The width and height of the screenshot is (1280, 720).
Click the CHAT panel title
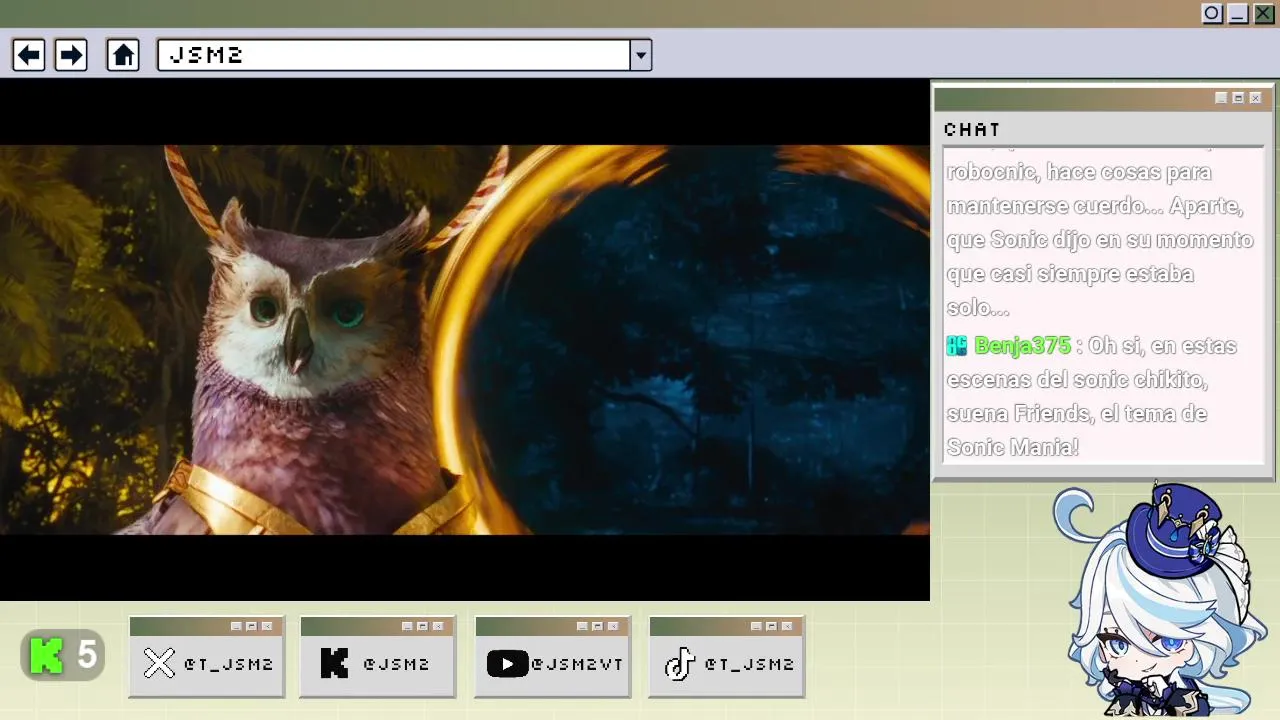pos(972,129)
